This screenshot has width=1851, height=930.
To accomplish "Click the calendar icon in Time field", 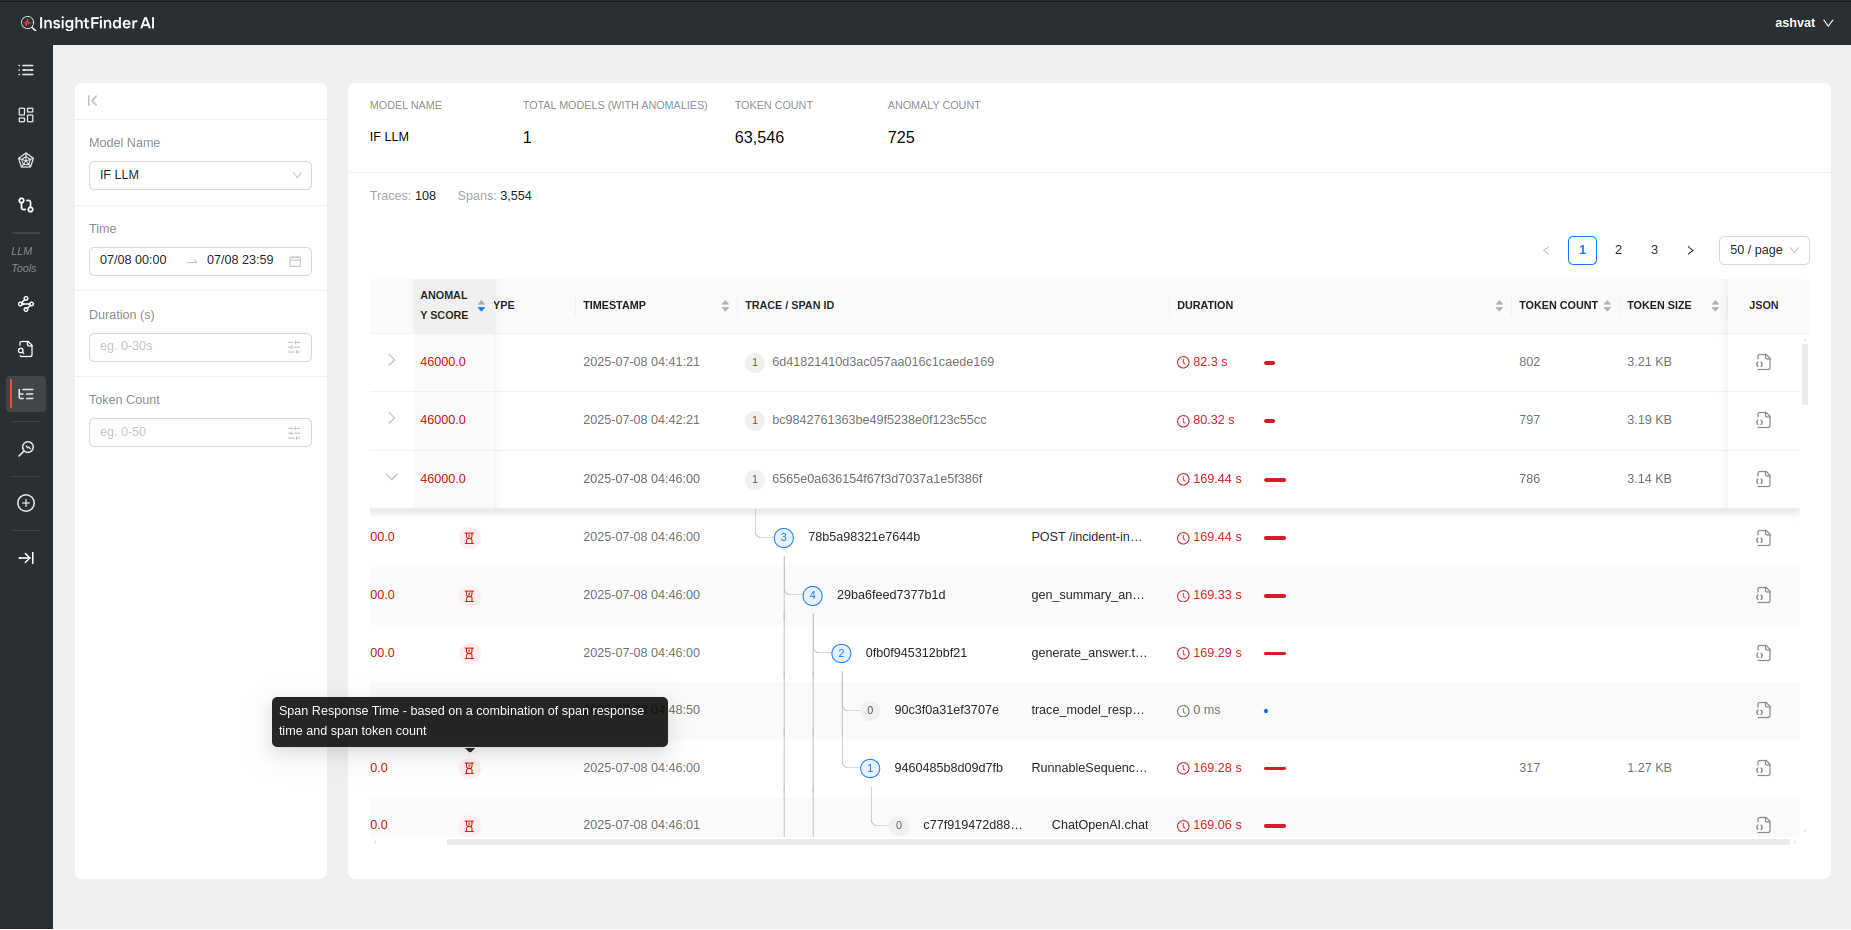I will point(295,261).
